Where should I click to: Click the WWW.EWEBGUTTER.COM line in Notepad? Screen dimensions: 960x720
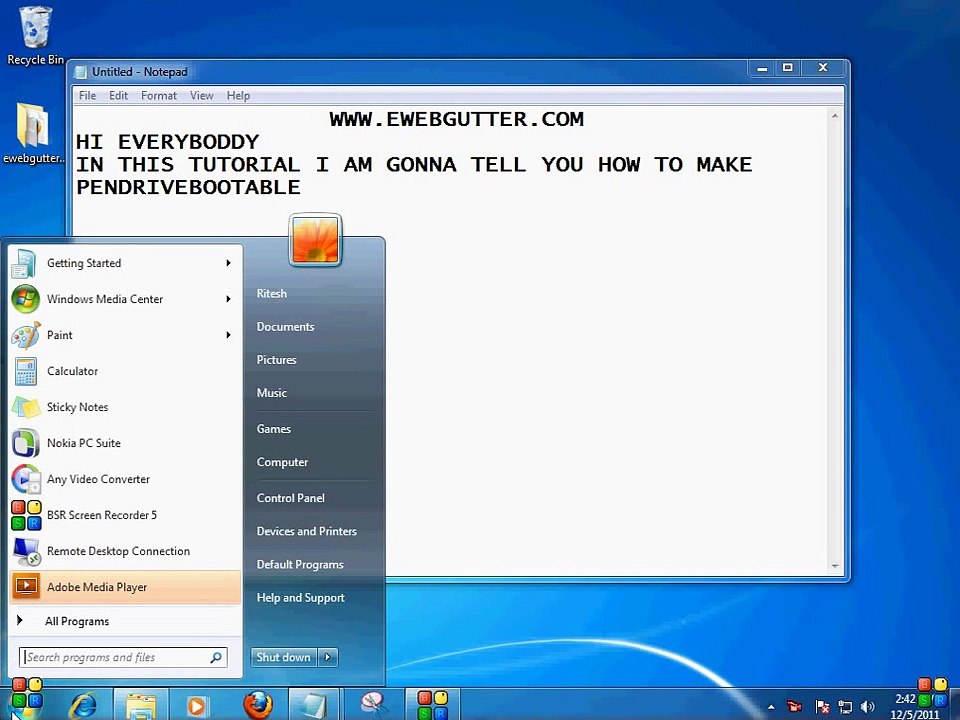[457, 119]
